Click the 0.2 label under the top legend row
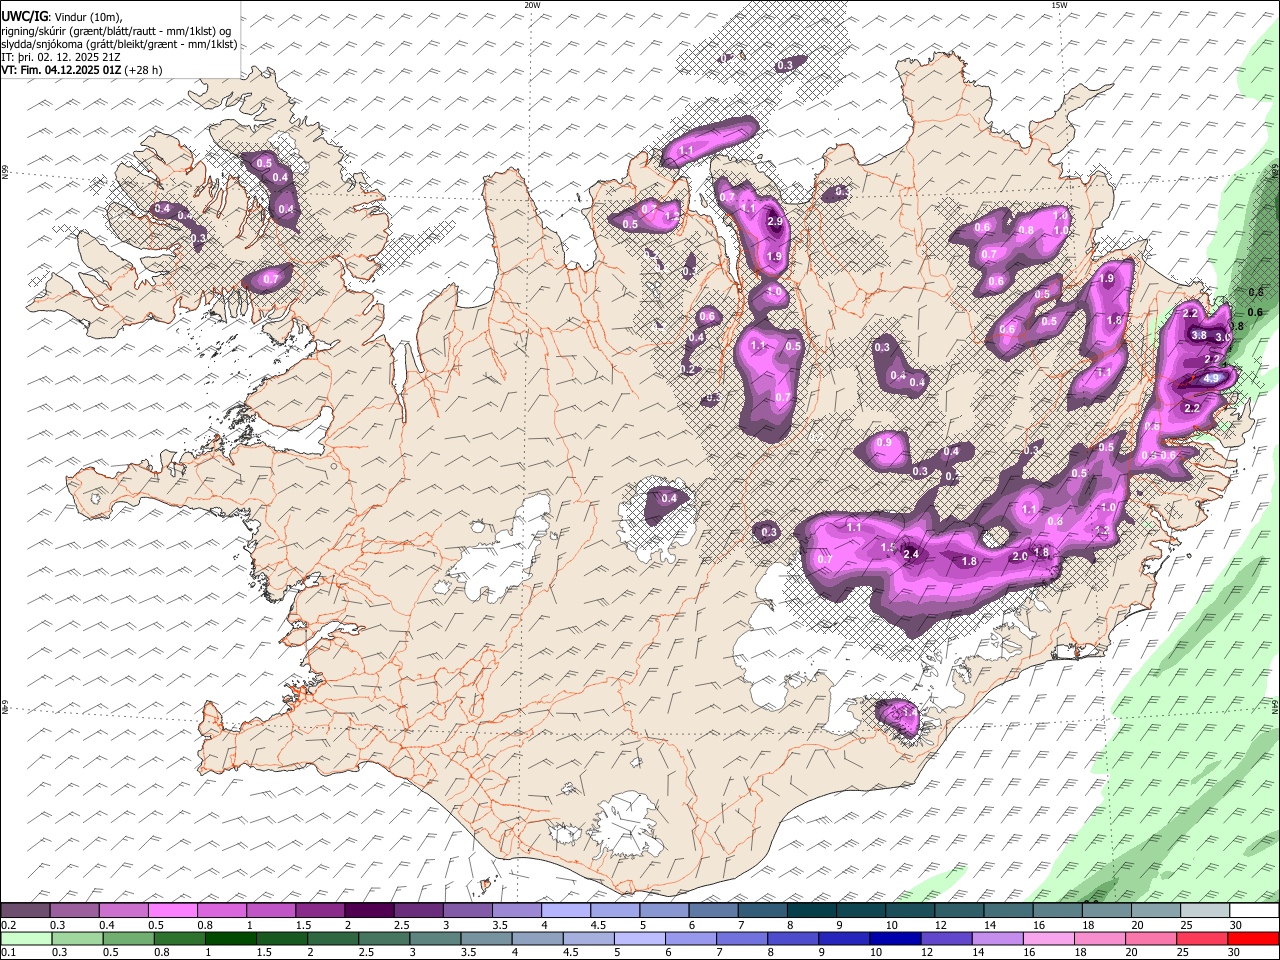The width and height of the screenshot is (1280, 960). click(x=7, y=925)
